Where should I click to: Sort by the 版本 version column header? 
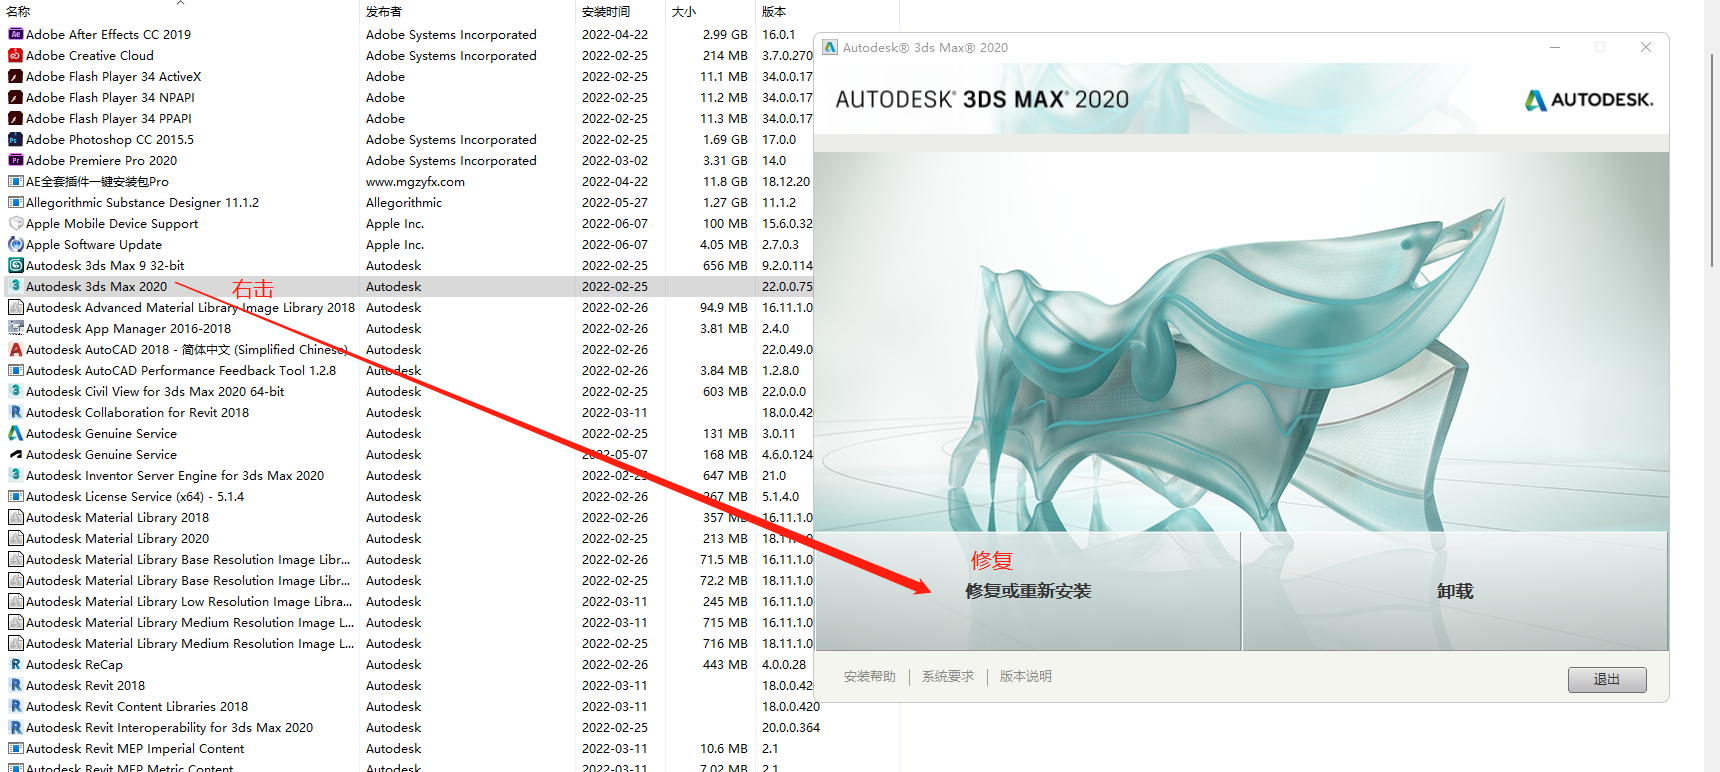click(827, 11)
